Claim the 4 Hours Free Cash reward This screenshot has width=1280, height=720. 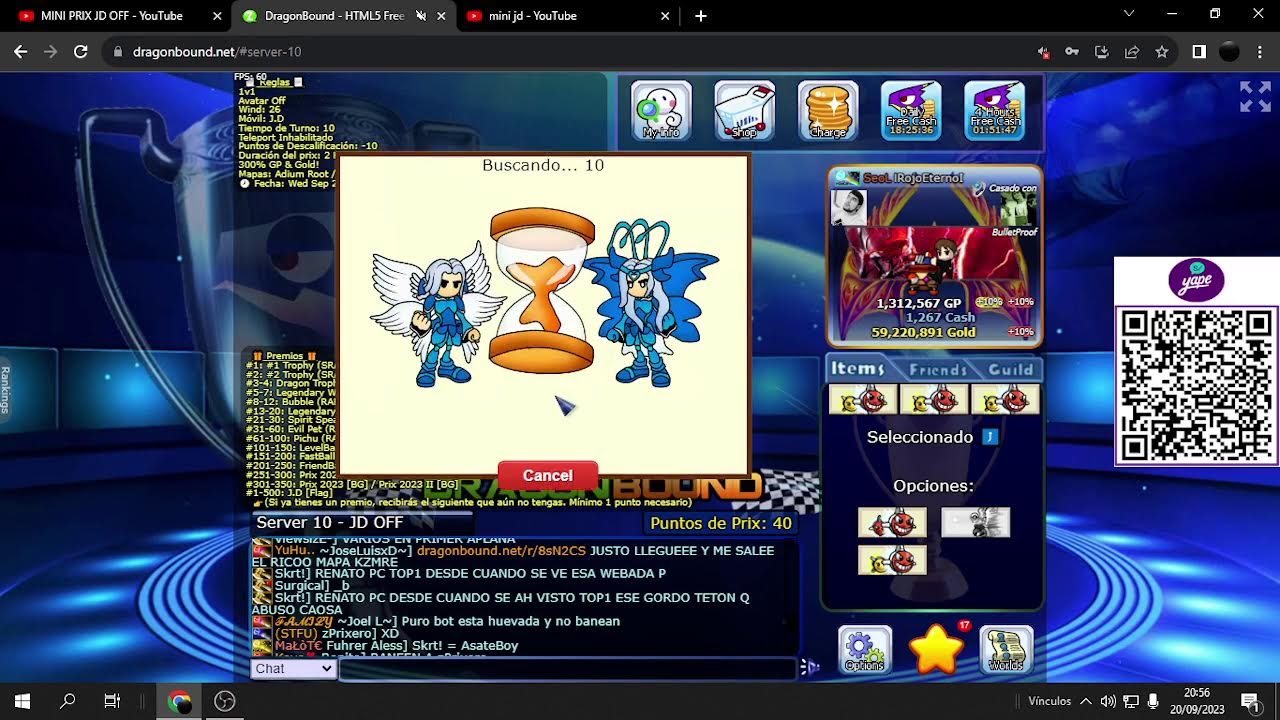point(994,110)
